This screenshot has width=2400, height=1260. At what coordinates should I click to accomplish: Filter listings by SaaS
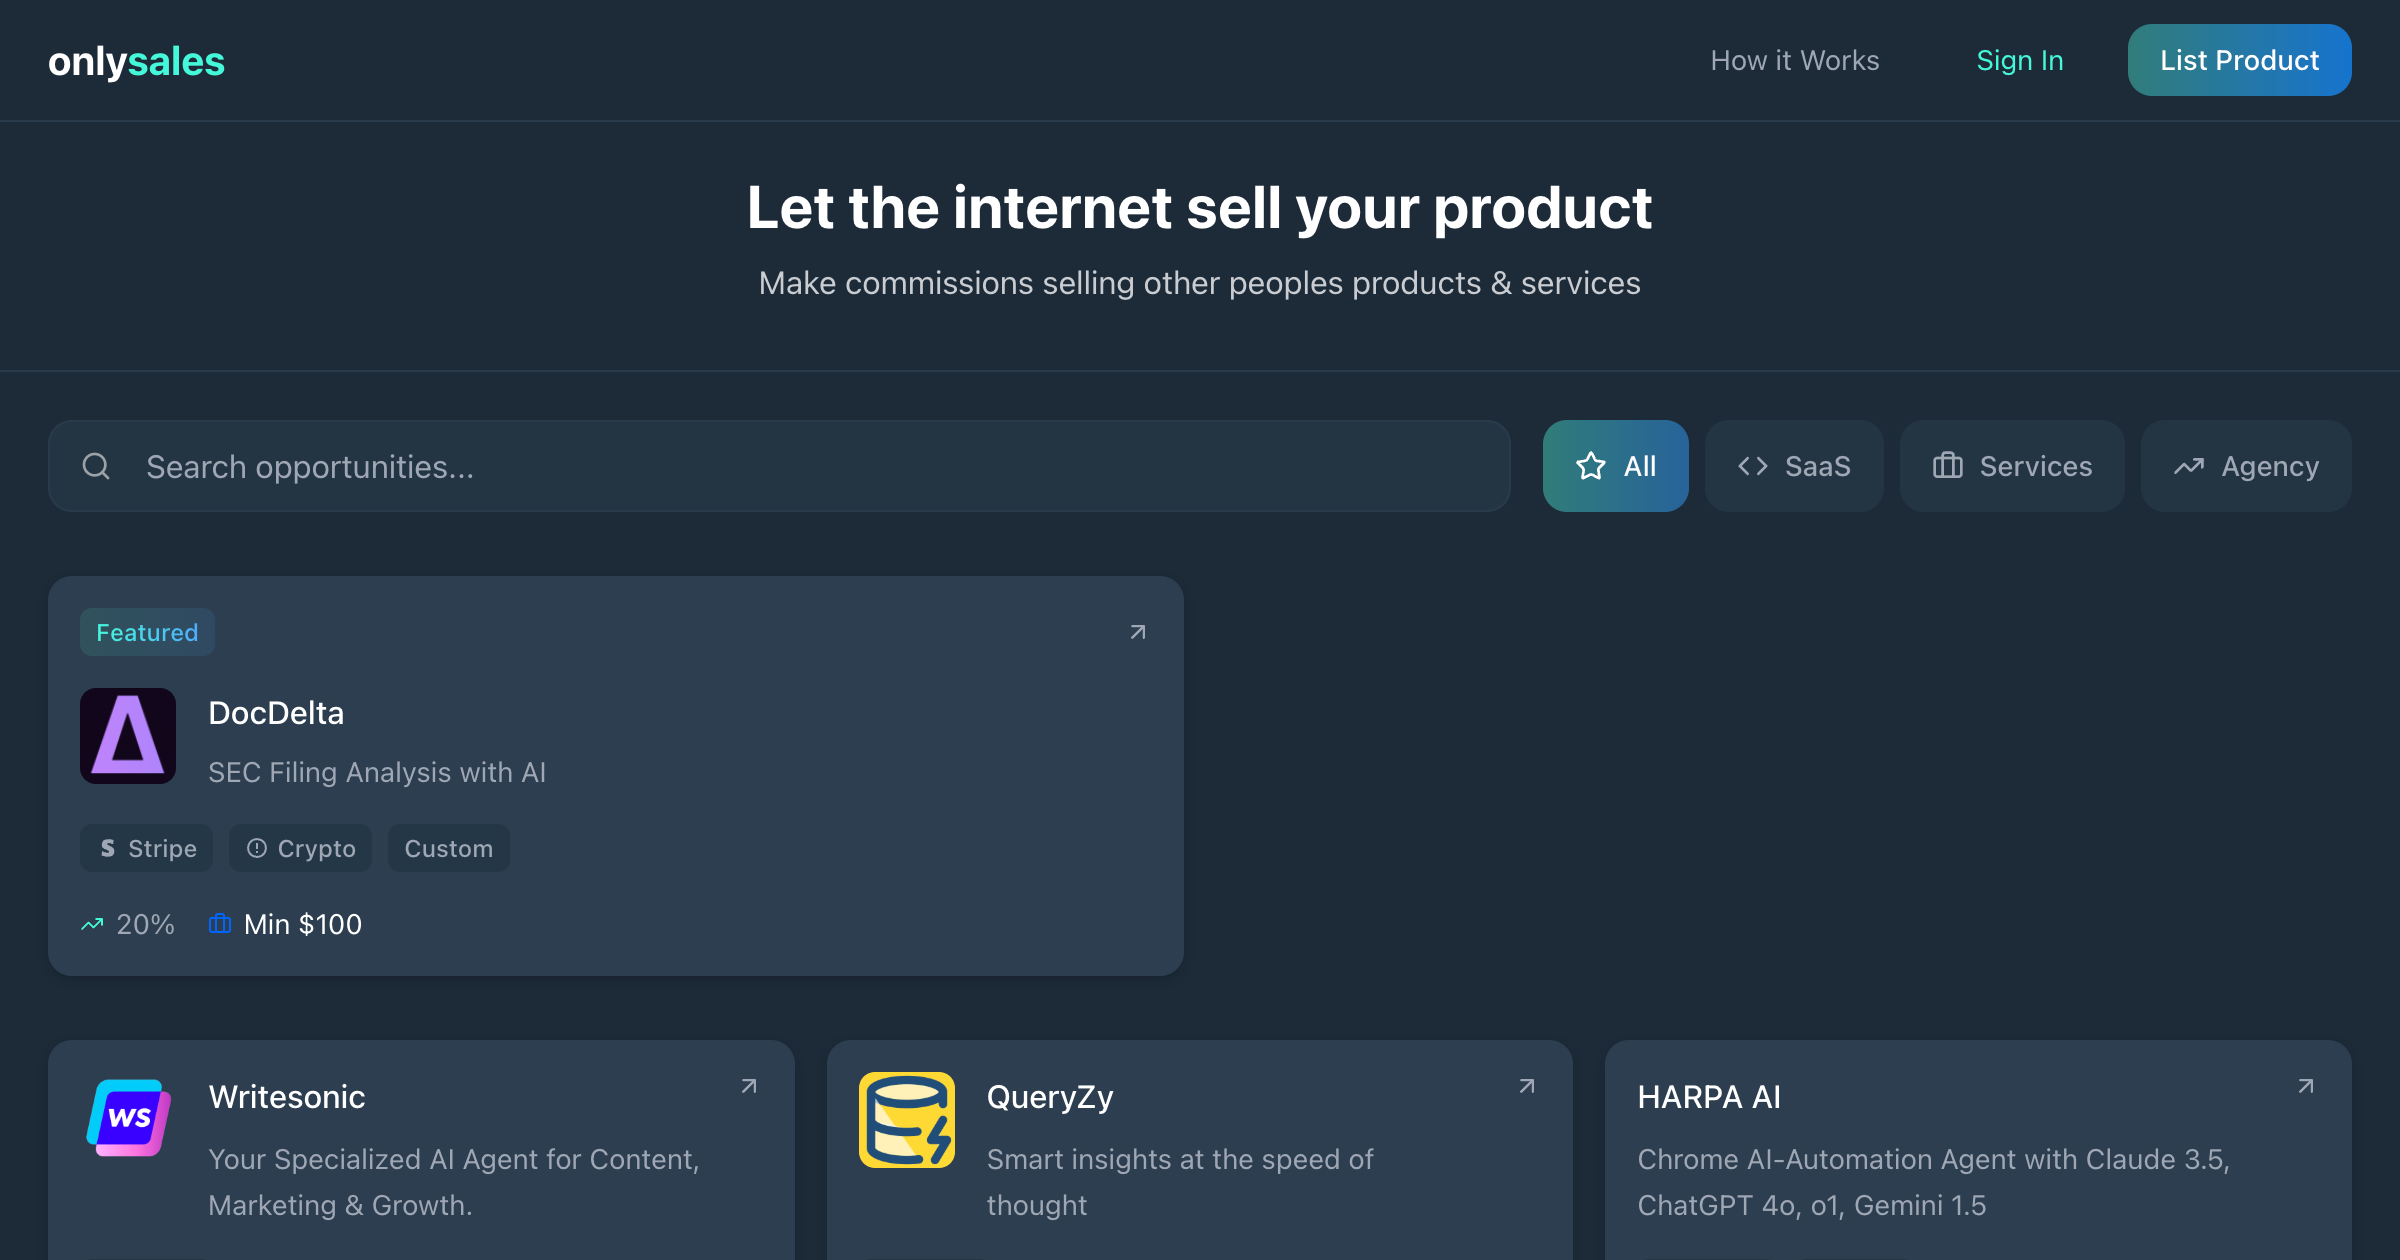tap(1794, 466)
